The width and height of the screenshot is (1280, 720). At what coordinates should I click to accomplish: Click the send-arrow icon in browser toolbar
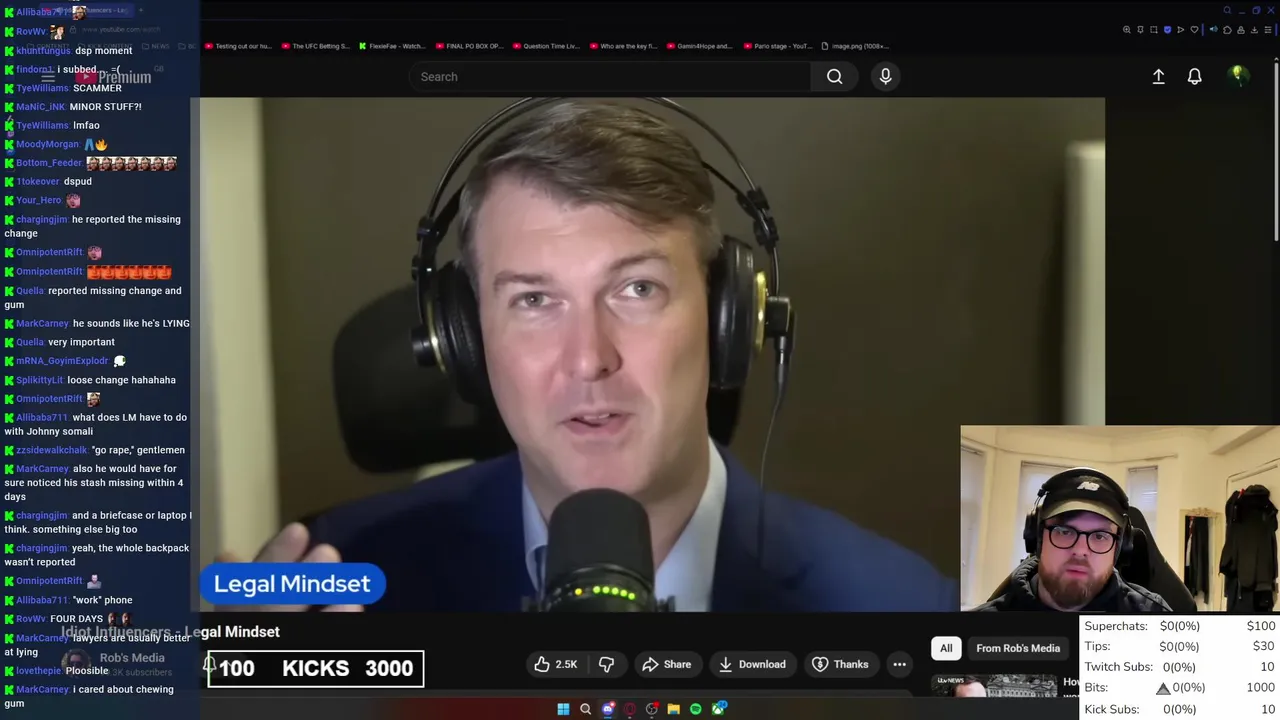[1180, 30]
